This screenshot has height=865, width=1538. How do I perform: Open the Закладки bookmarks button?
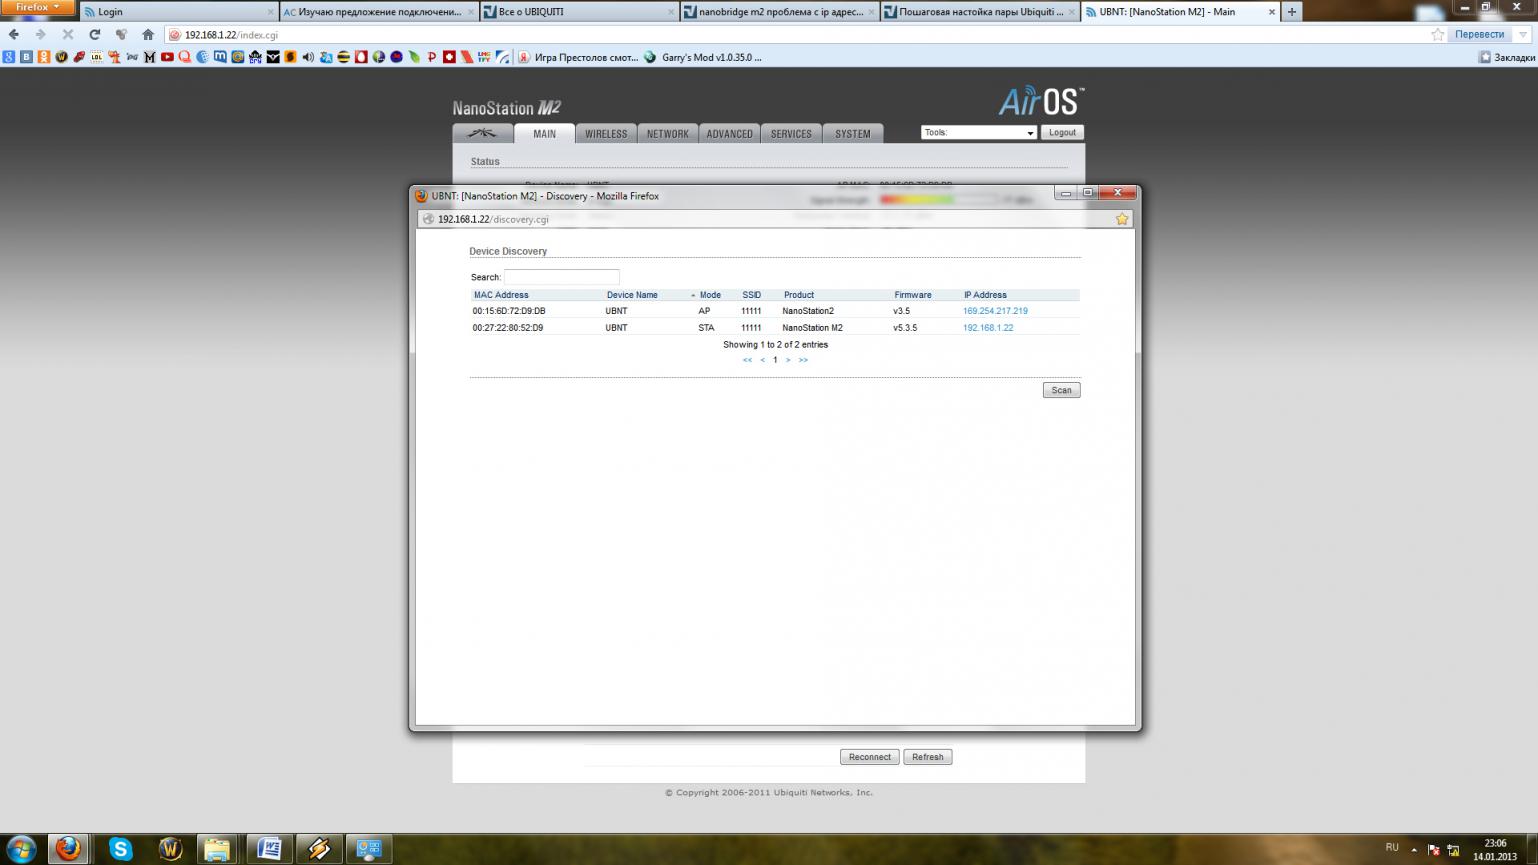click(x=1507, y=57)
